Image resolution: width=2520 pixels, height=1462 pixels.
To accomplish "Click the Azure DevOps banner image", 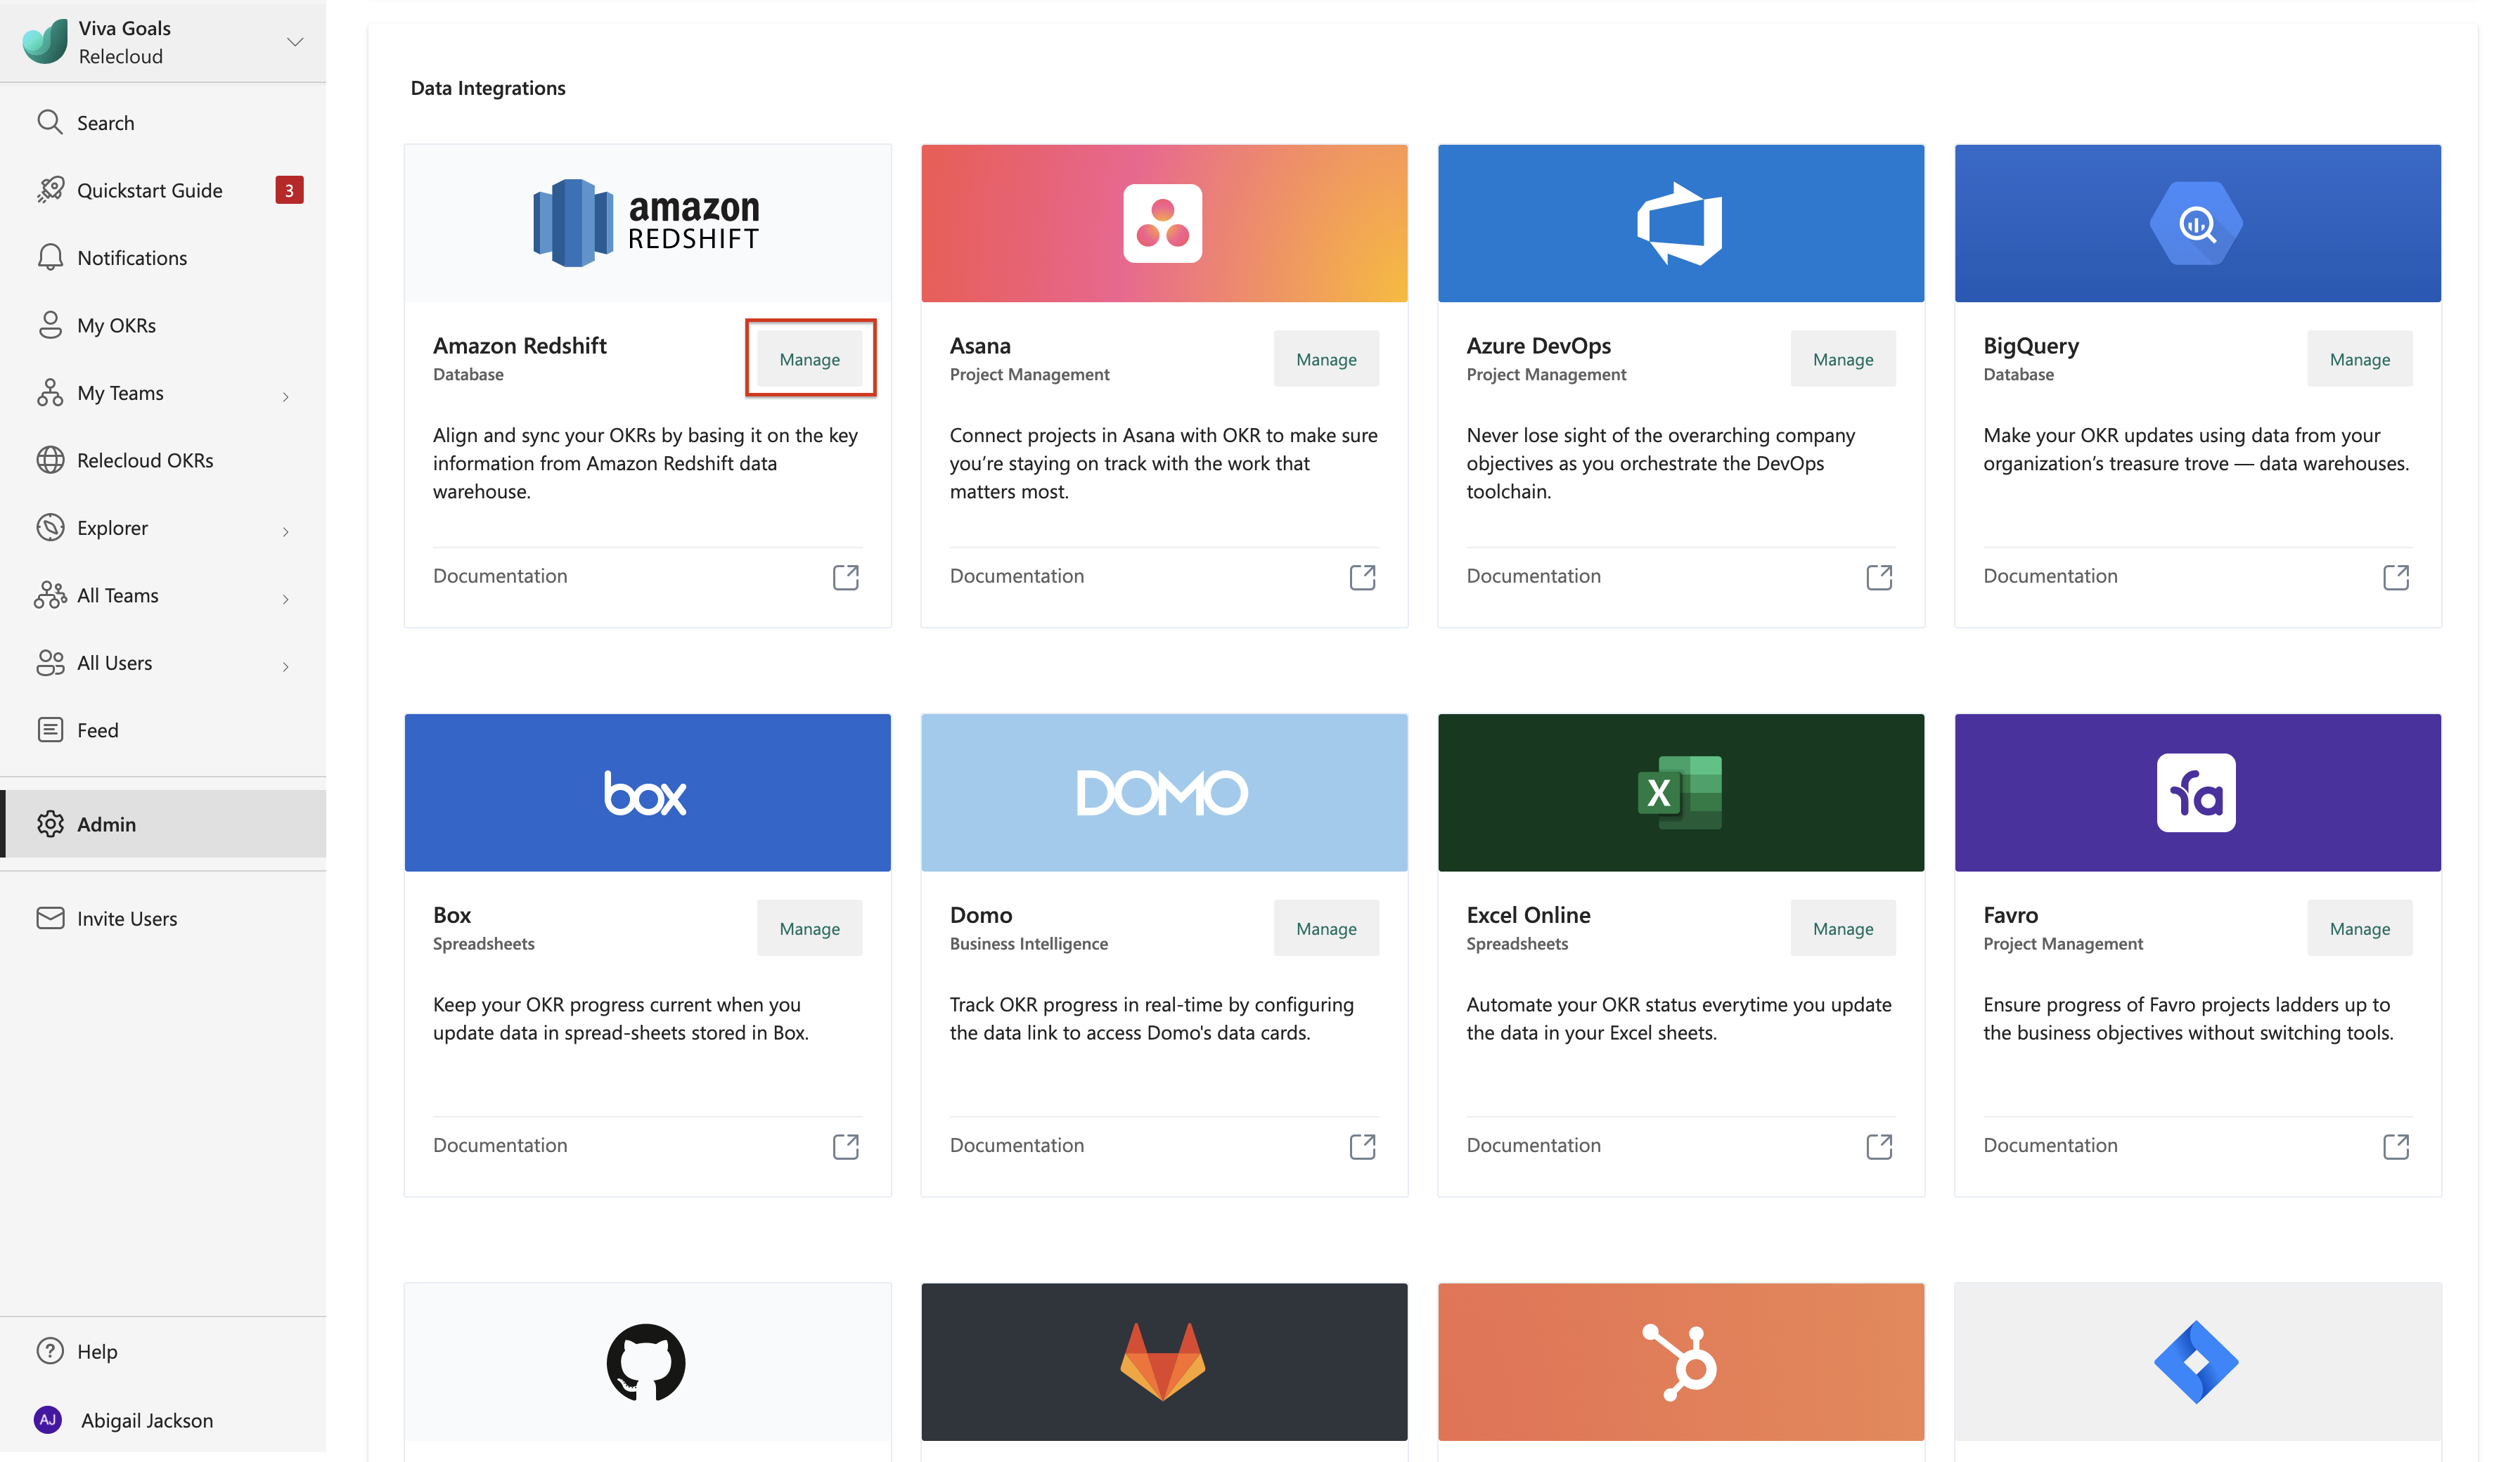I will pyautogui.click(x=1680, y=223).
